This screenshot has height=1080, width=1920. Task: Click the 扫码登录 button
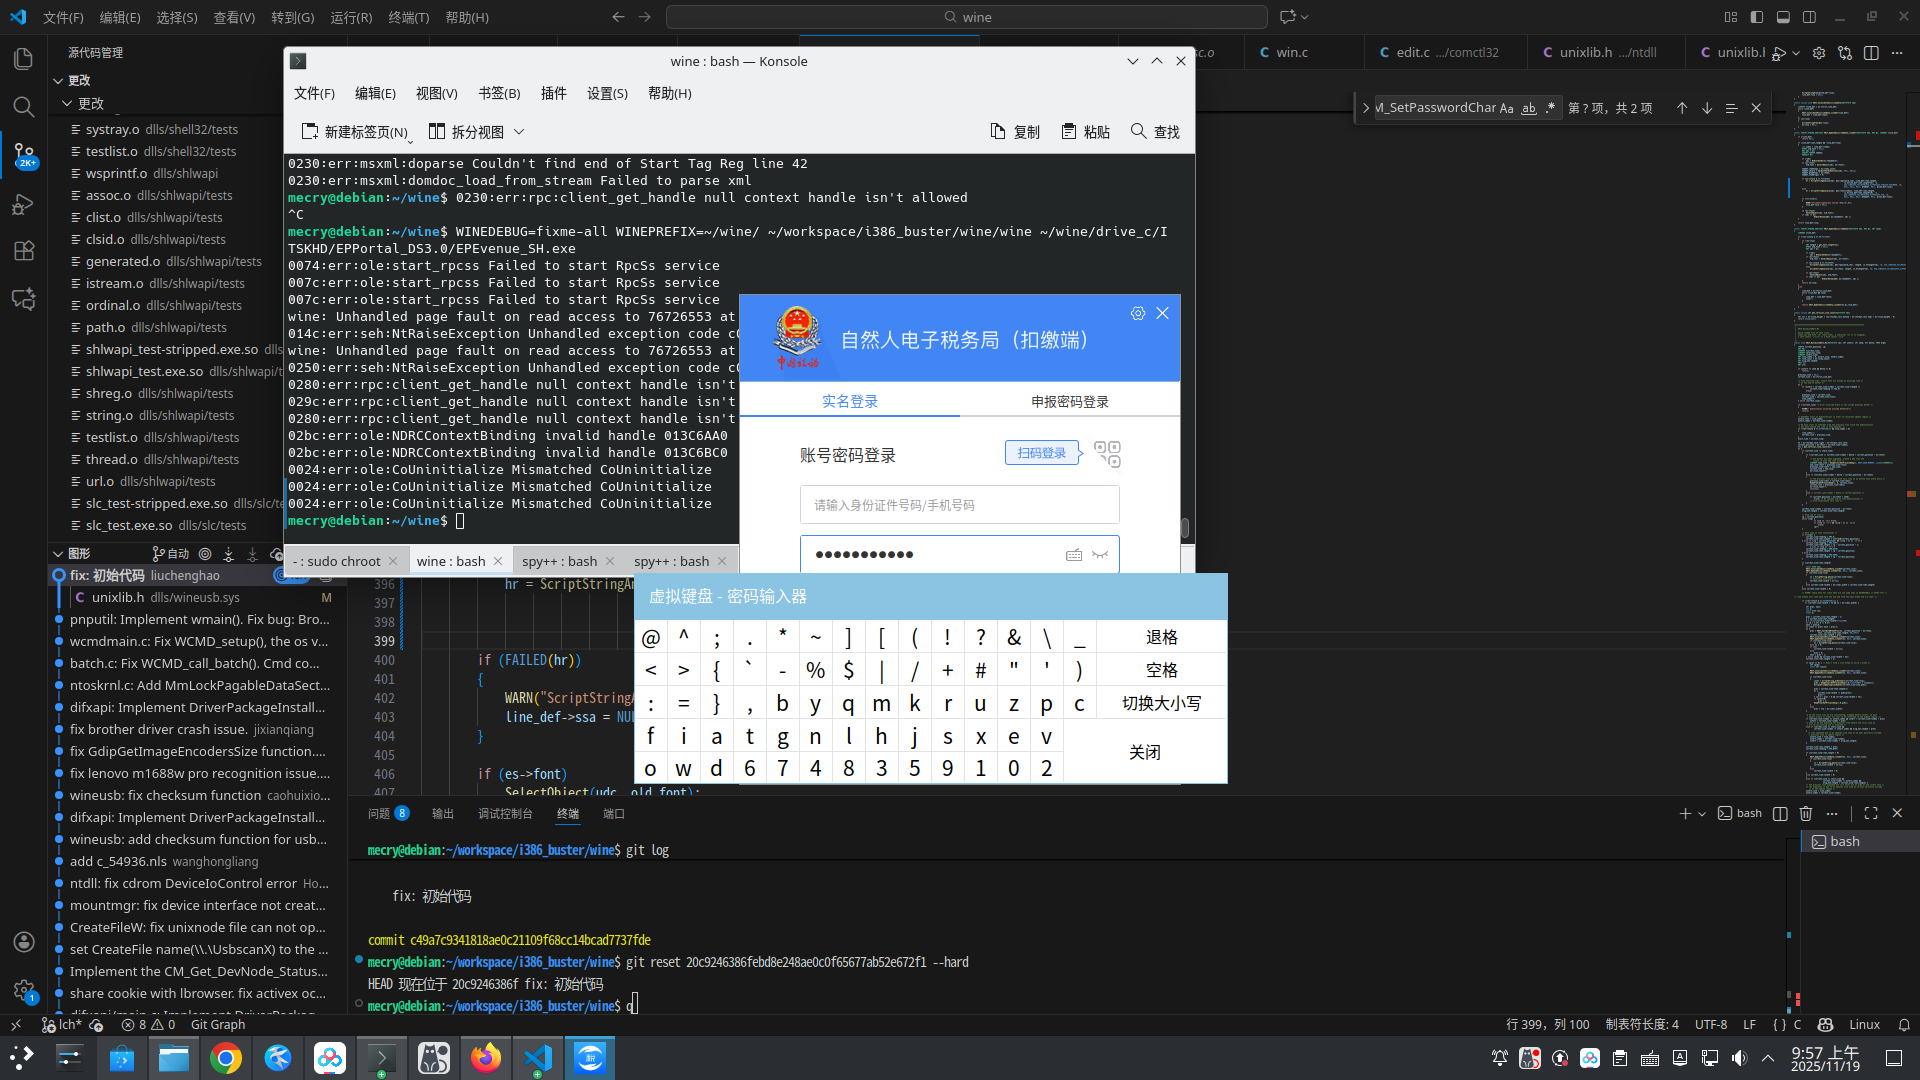coord(1041,452)
